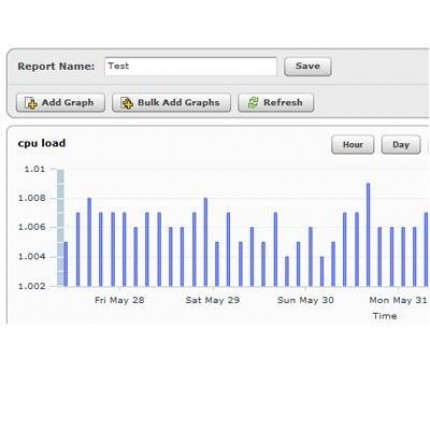Click the Time axis label
430x430 pixels.
click(385, 316)
